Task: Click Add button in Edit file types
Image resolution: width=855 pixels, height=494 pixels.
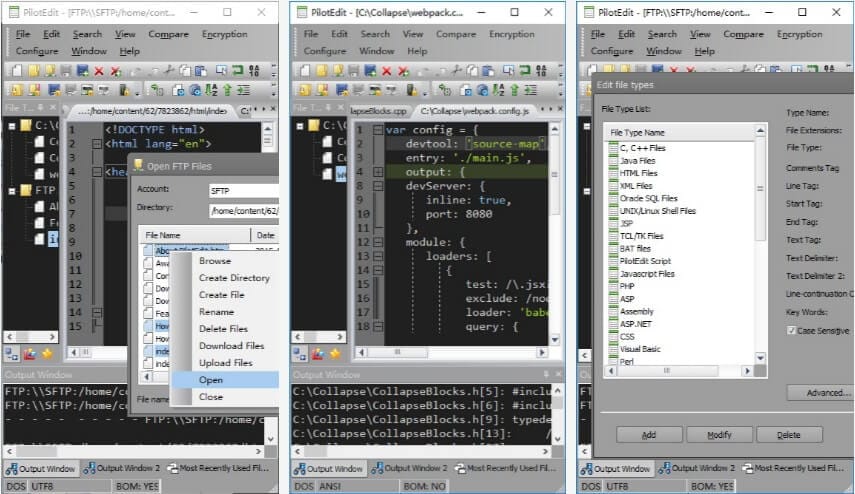Action: 649,435
